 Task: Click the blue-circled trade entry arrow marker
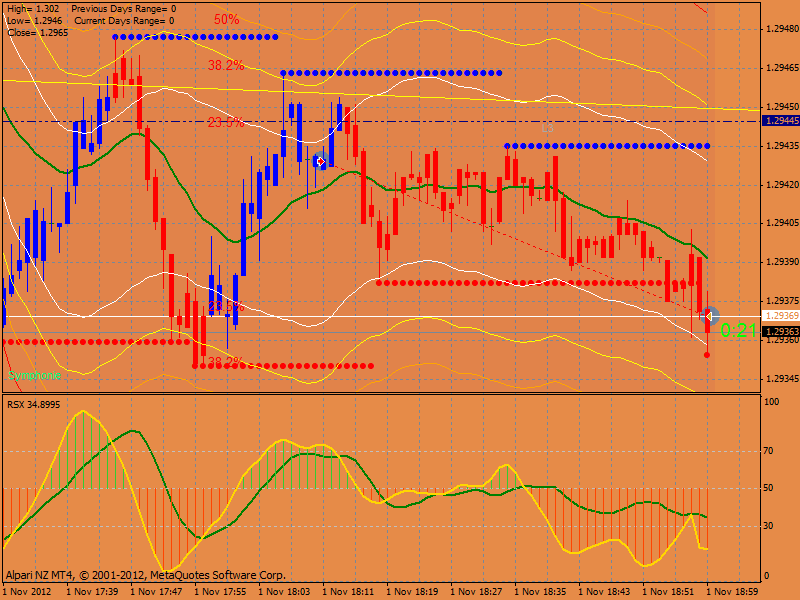(x=320, y=162)
